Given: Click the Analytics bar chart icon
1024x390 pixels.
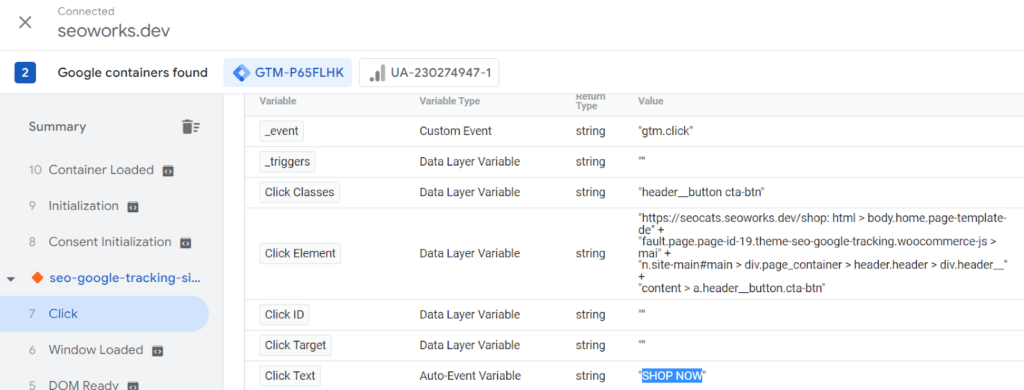Looking at the screenshot, I should tap(377, 73).
